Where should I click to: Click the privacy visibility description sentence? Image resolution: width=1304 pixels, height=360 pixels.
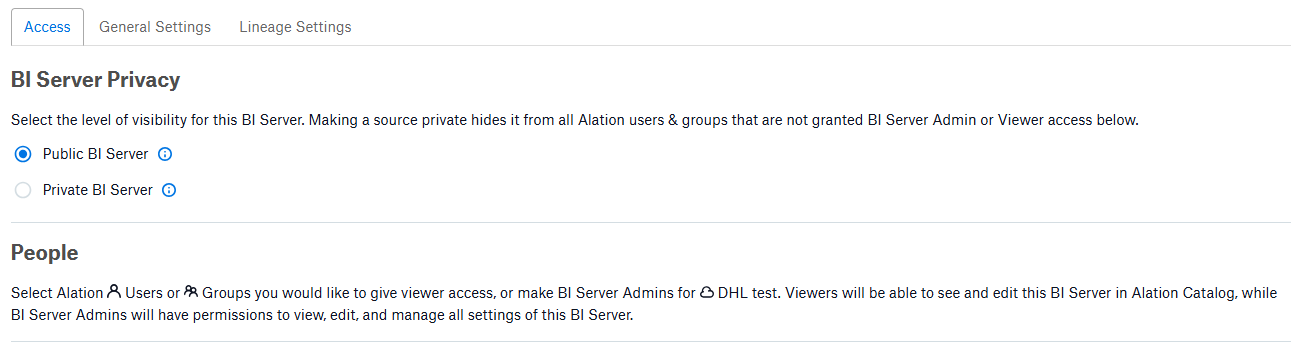(x=575, y=120)
